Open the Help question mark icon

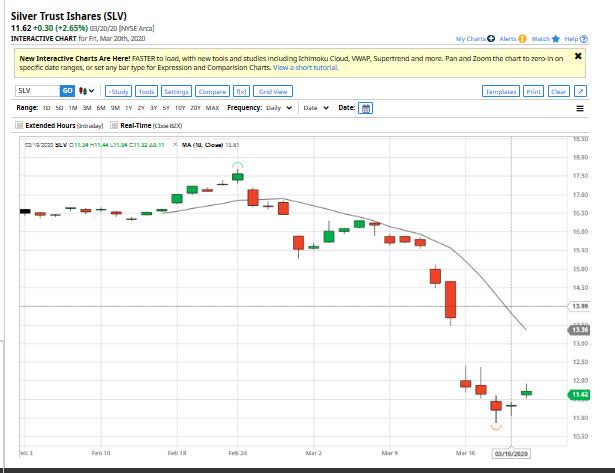pos(584,39)
